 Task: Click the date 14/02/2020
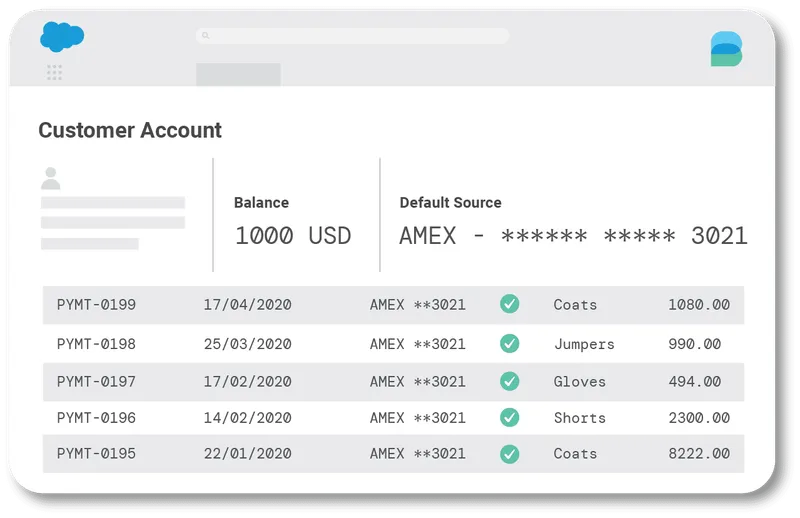tap(247, 418)
